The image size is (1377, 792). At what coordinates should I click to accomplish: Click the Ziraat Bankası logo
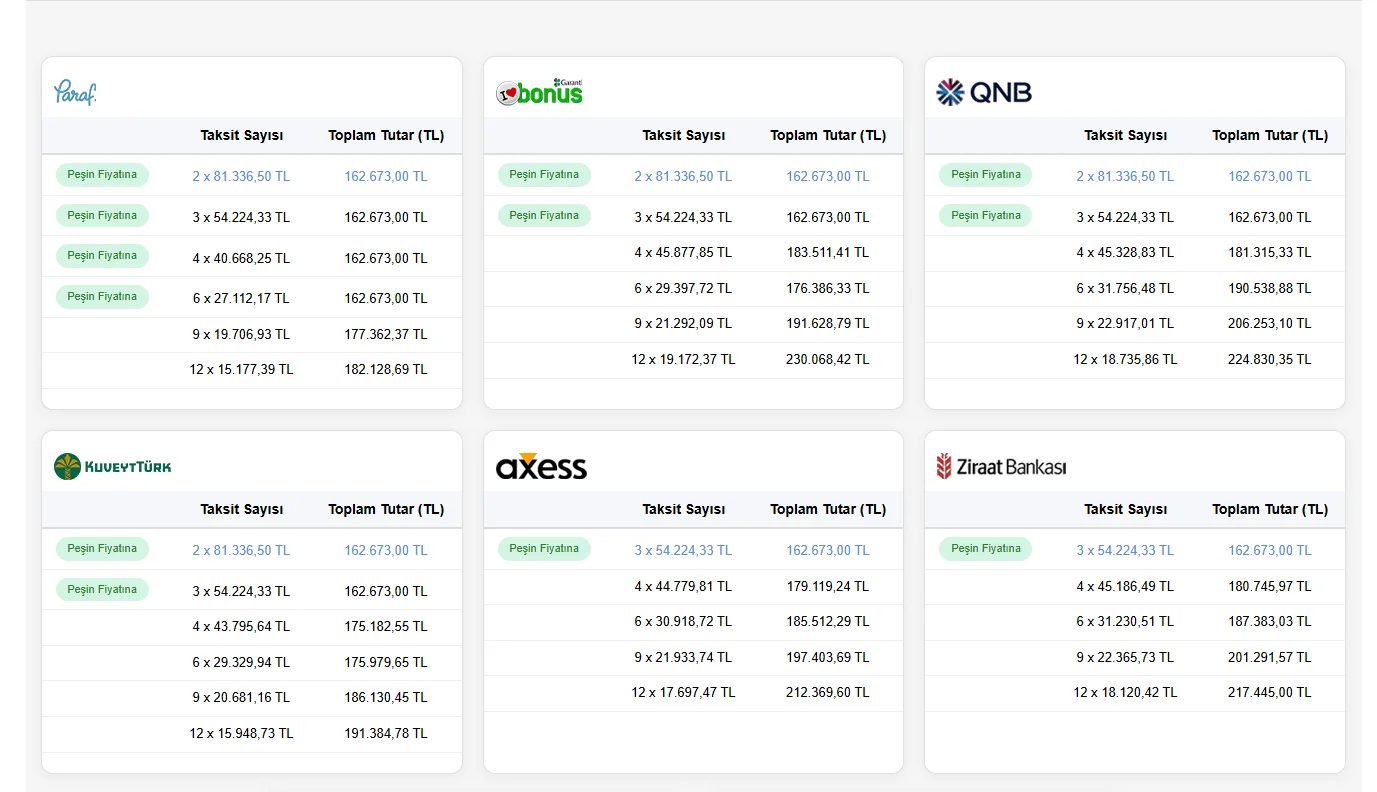tap(1001, 466)
